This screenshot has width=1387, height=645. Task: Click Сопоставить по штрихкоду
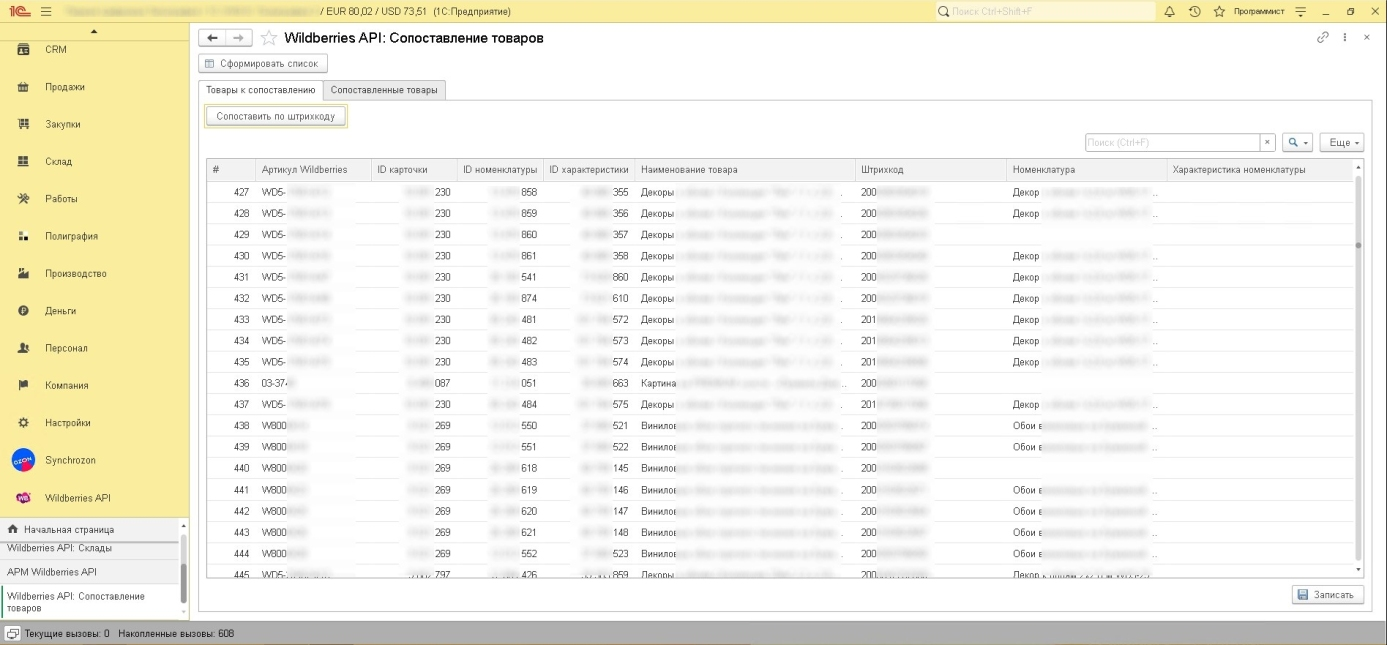276,117
